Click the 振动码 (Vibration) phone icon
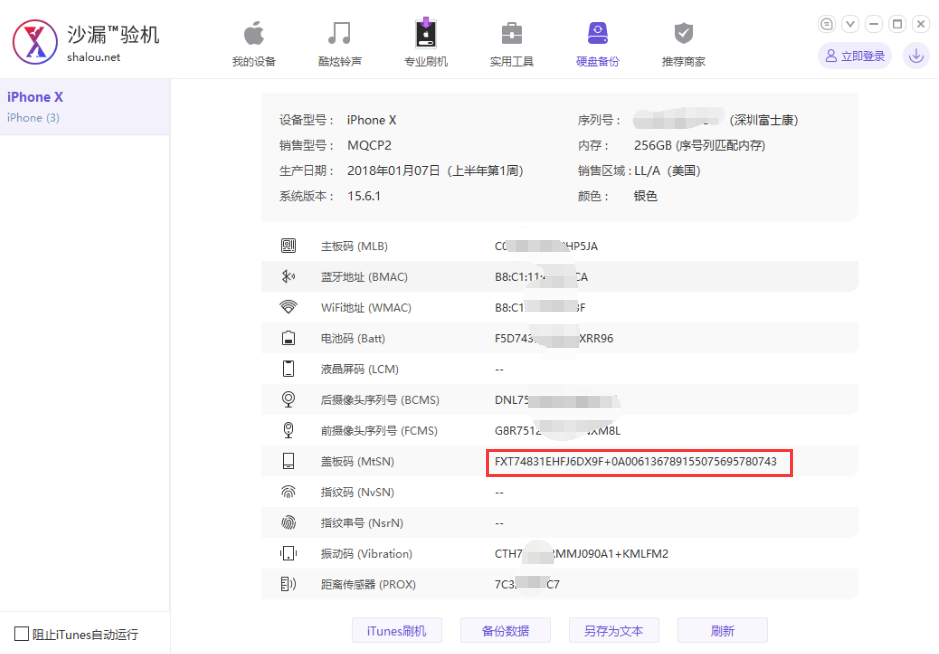Image resolution: width=939 pixels, height=654 pixels. [289, 553]
